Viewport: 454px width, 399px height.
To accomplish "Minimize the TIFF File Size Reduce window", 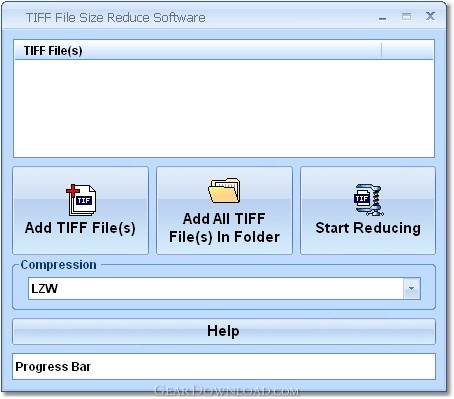I will [383, 17].
